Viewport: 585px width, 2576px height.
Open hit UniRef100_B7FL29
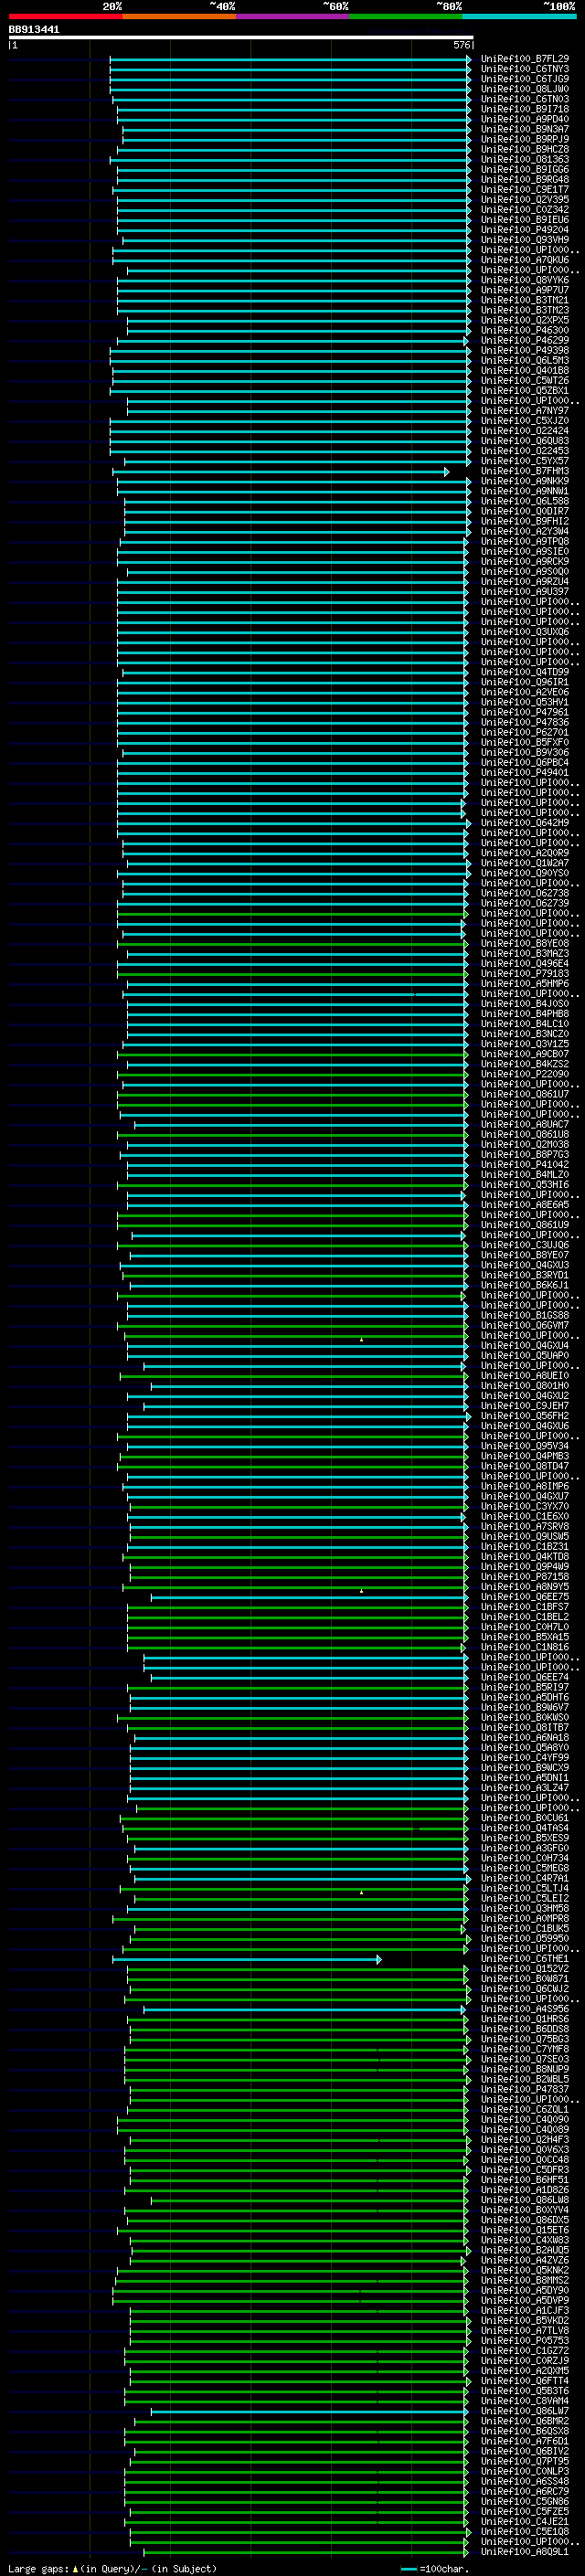[525, 59]
